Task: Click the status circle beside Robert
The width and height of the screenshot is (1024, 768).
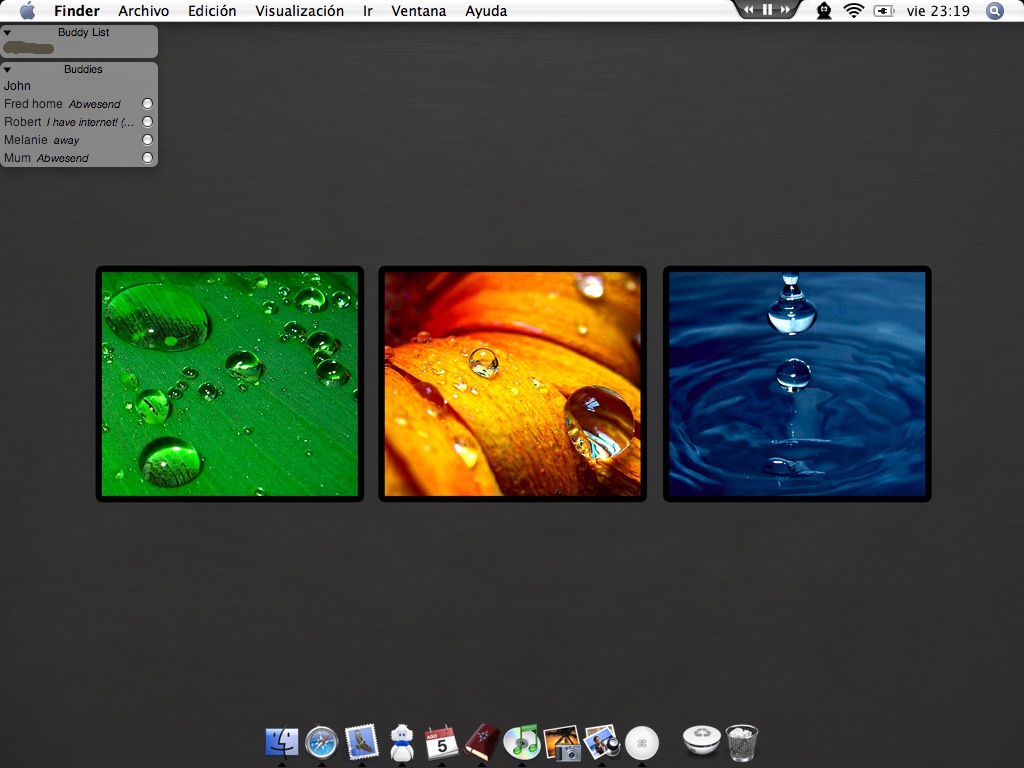Action: [148, 121]
